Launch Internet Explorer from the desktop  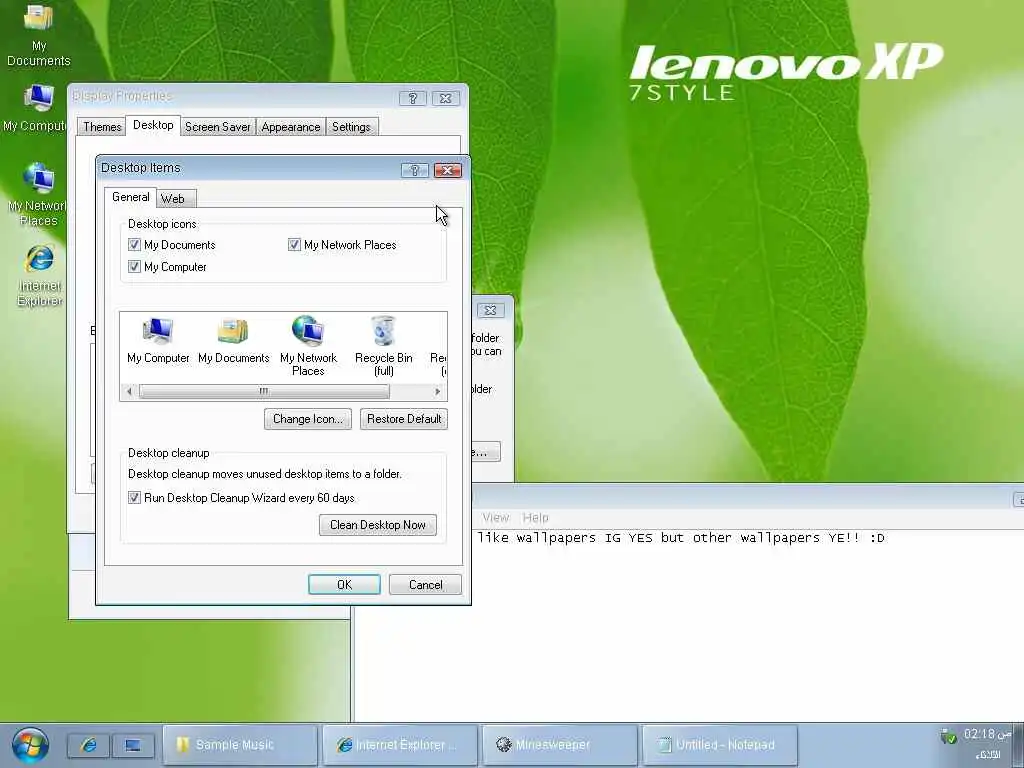pyautogui.click(x=39, y=275)
